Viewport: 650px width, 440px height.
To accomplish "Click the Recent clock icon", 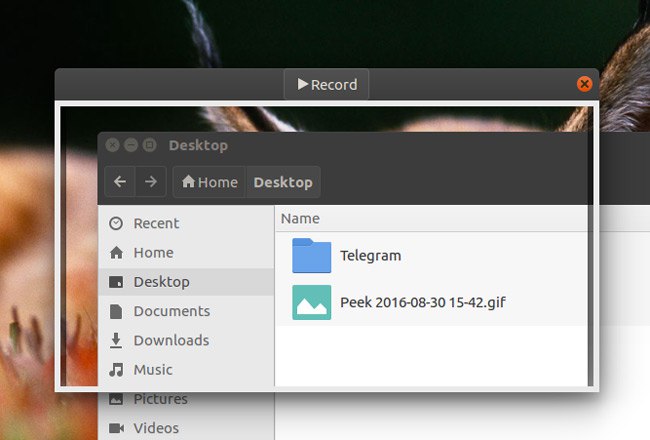I will [x=116, y=224].
